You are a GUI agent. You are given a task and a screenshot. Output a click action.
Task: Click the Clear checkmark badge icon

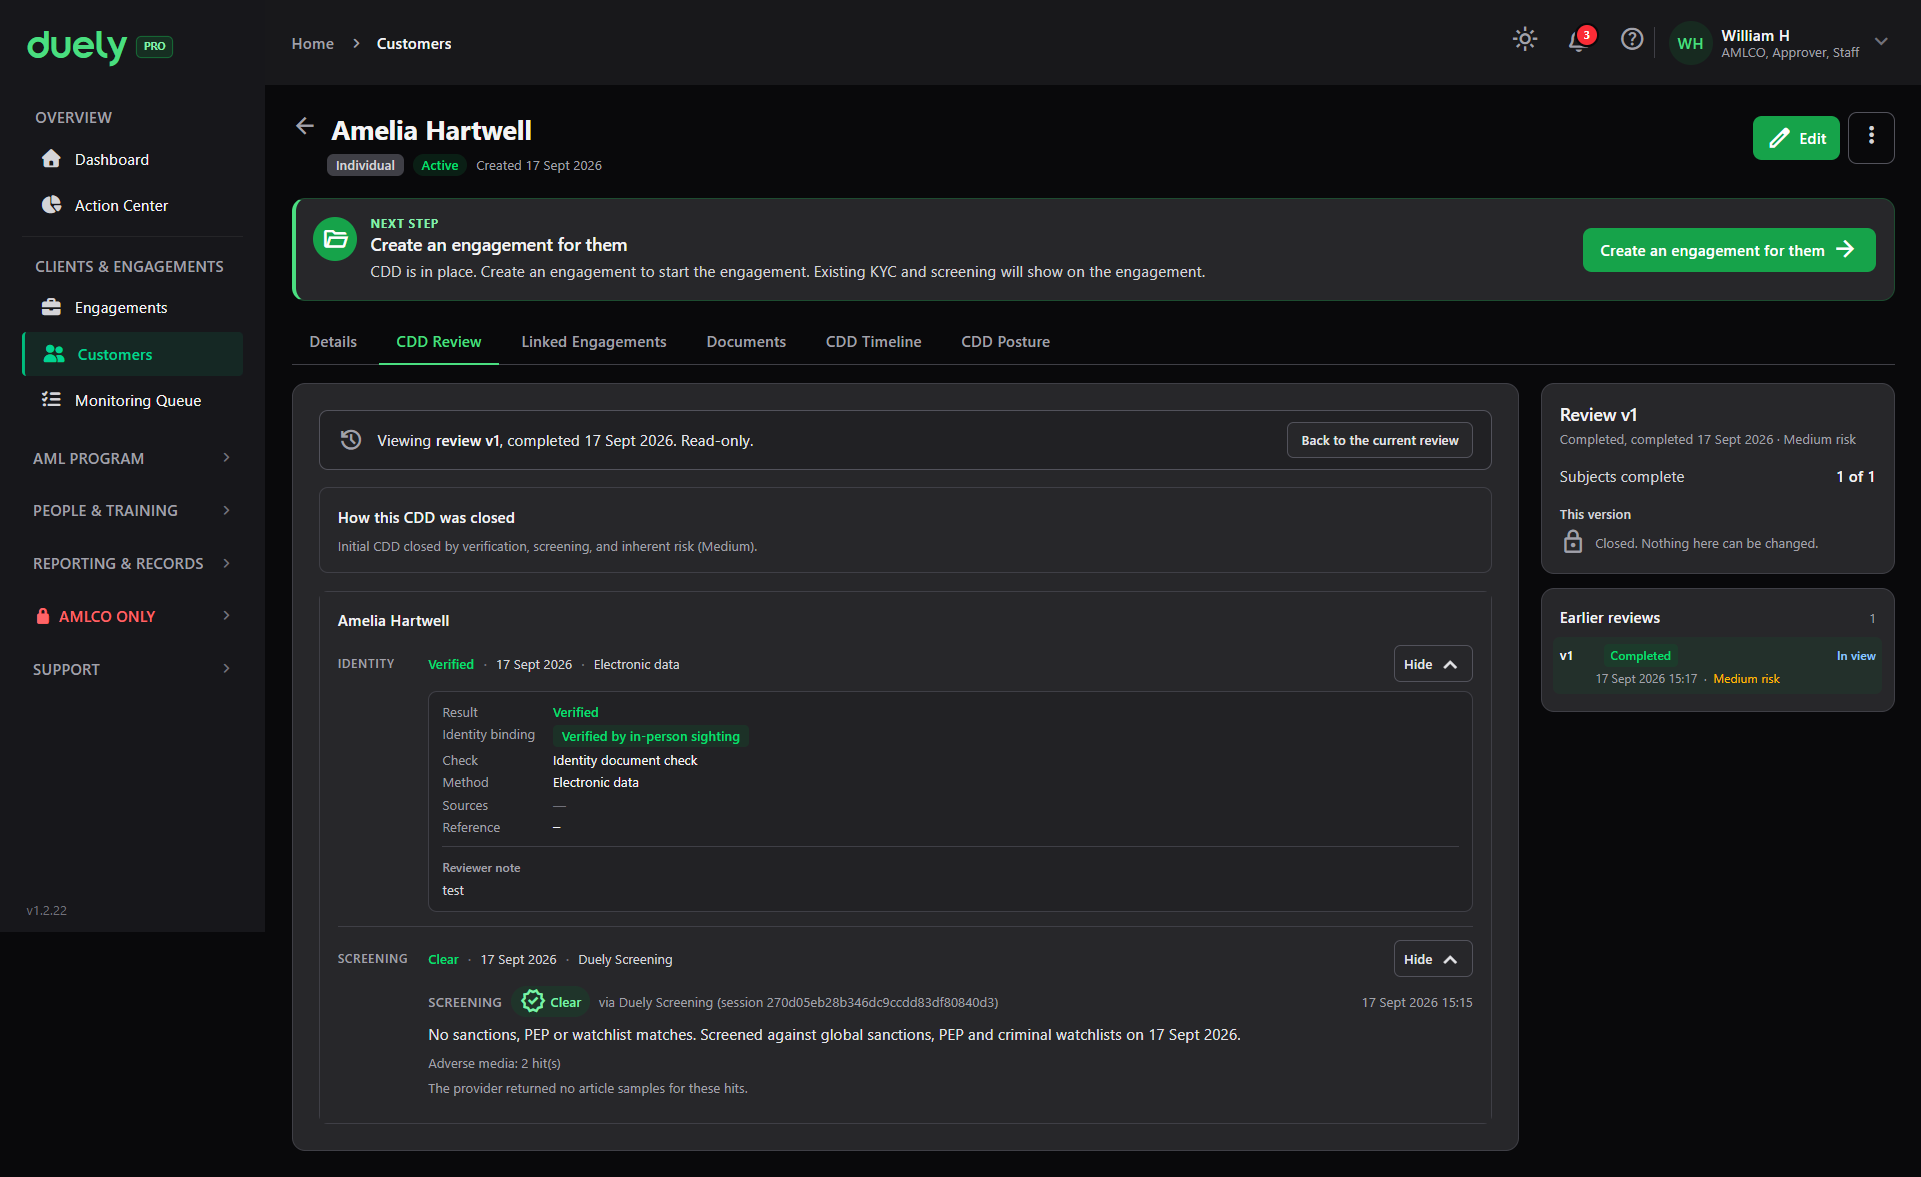click(533, 1001)
